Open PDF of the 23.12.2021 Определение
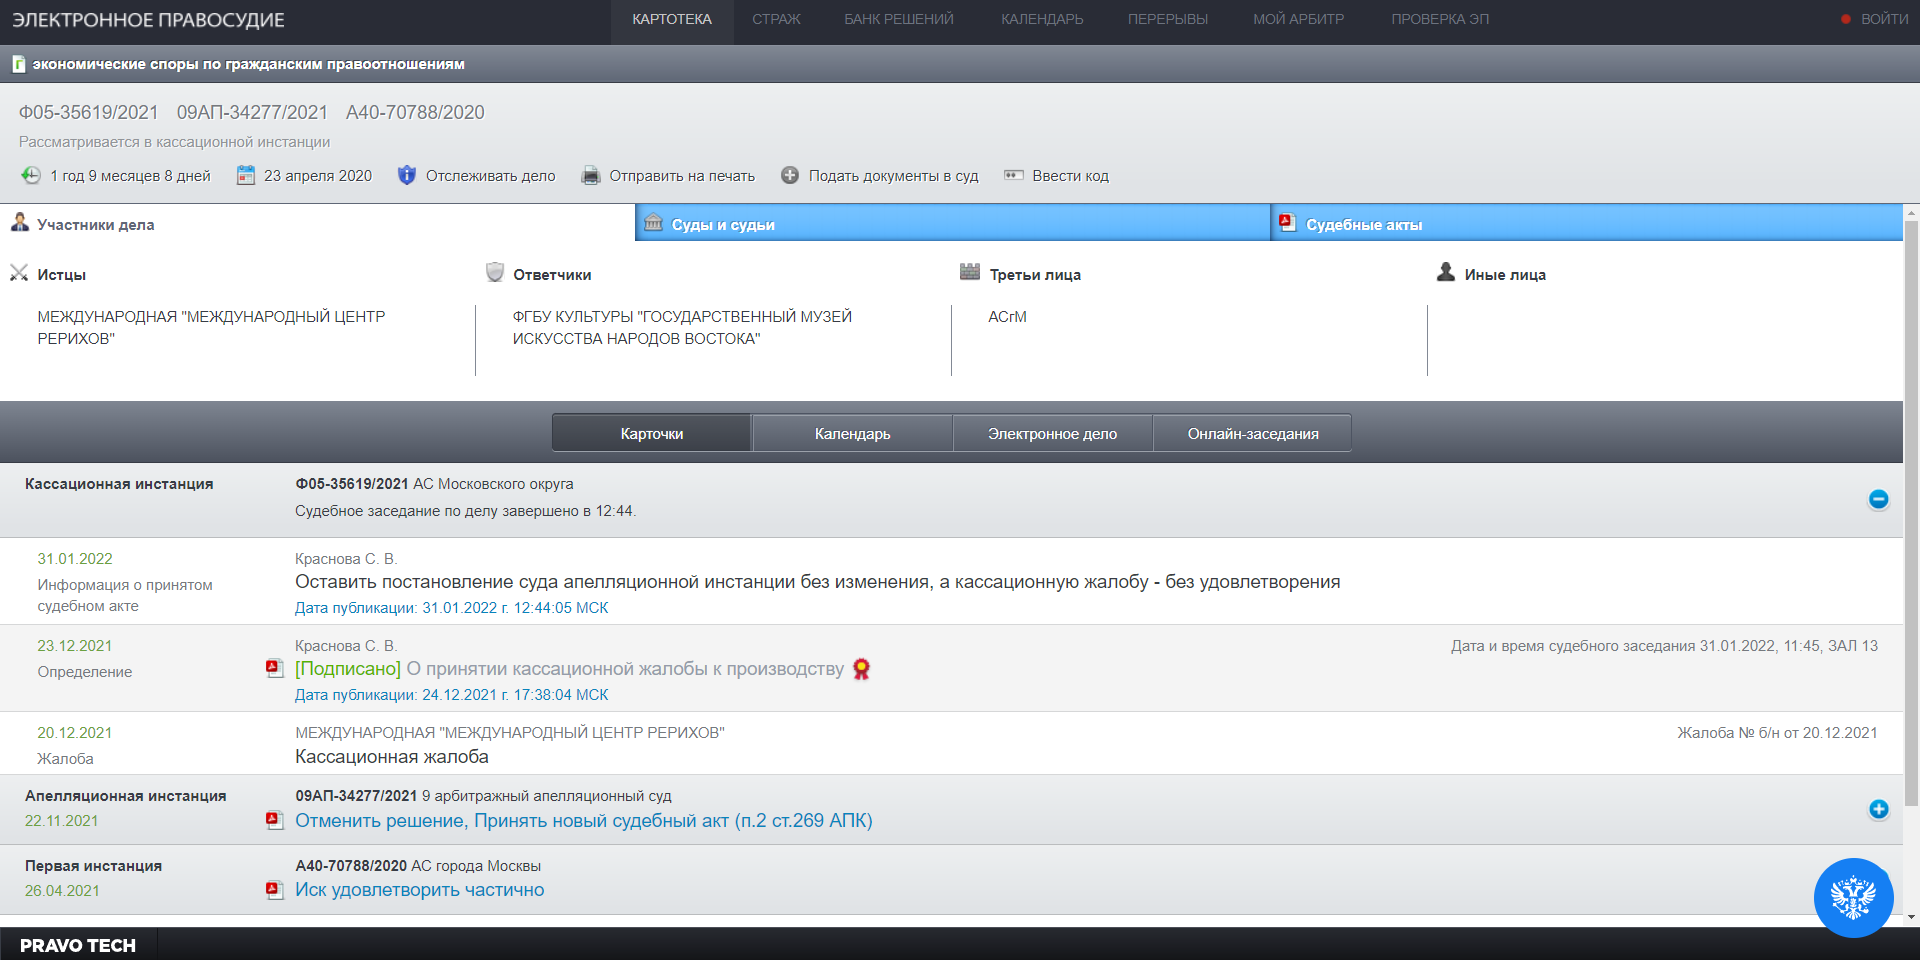Screen dimensions: 1920x960 pyautogui.click(x=274, y=669)
